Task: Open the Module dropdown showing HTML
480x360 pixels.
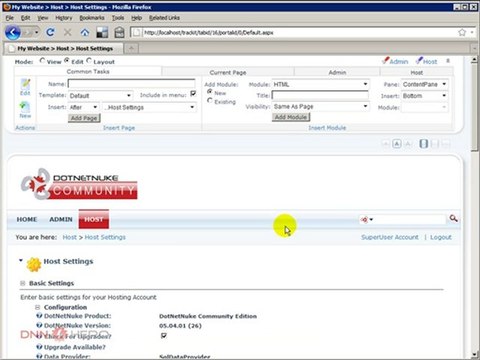Action: [320, 84]
